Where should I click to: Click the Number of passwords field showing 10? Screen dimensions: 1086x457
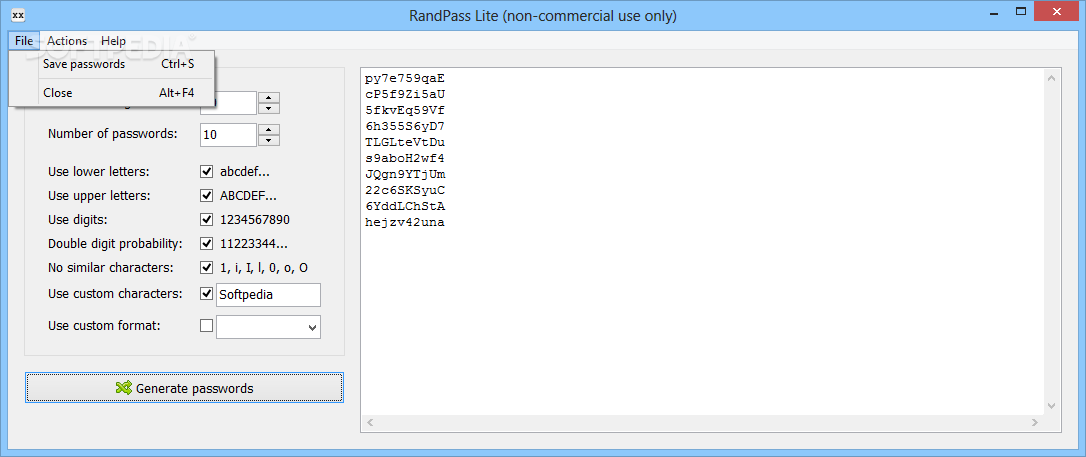point(229,135)
